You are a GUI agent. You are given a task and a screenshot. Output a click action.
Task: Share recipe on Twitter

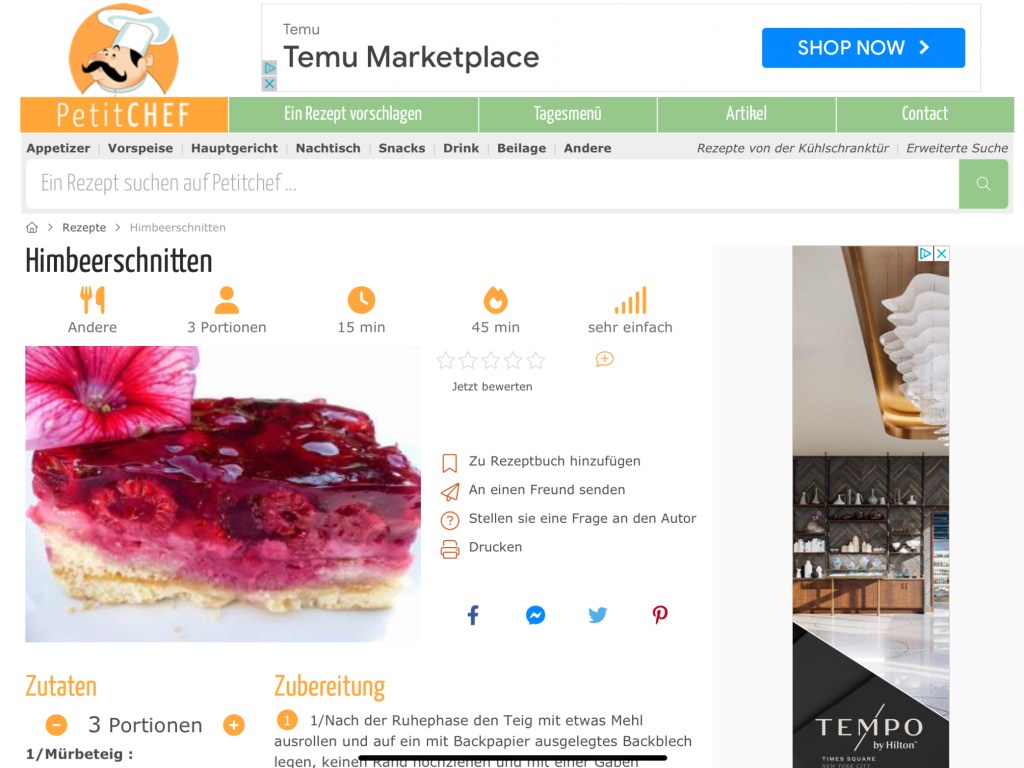pos(598,615)
